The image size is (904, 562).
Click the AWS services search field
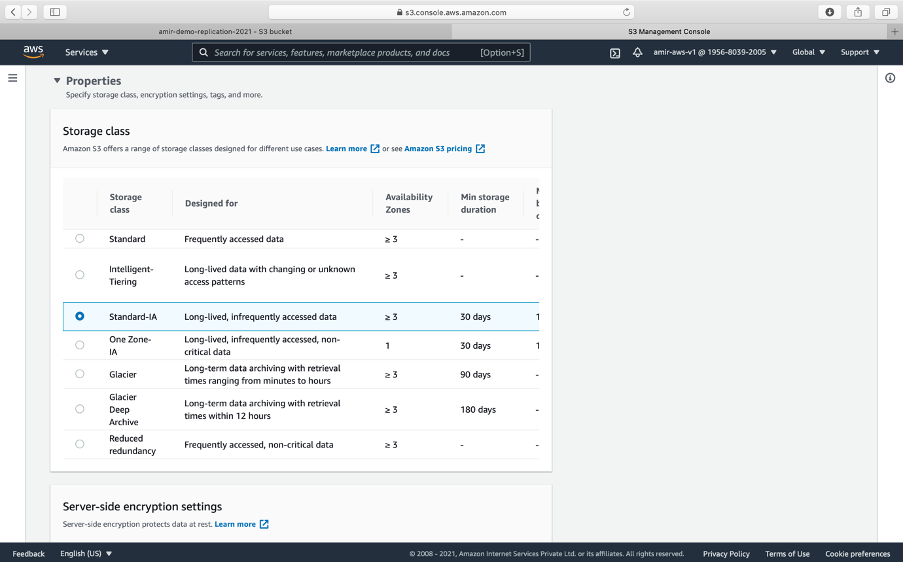point(361,52)
